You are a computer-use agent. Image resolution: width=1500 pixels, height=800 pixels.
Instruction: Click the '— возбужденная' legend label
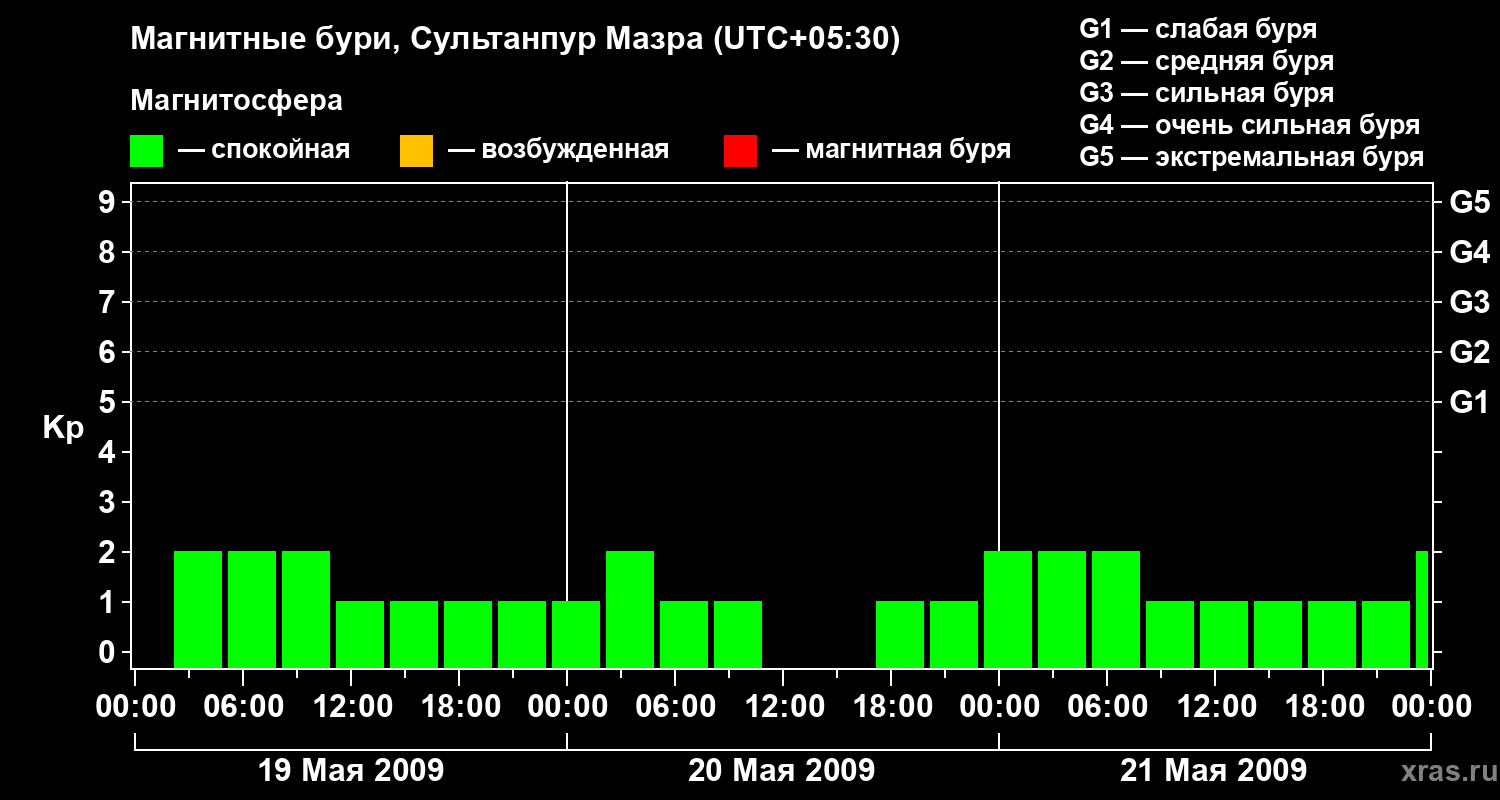click(558, 151)
